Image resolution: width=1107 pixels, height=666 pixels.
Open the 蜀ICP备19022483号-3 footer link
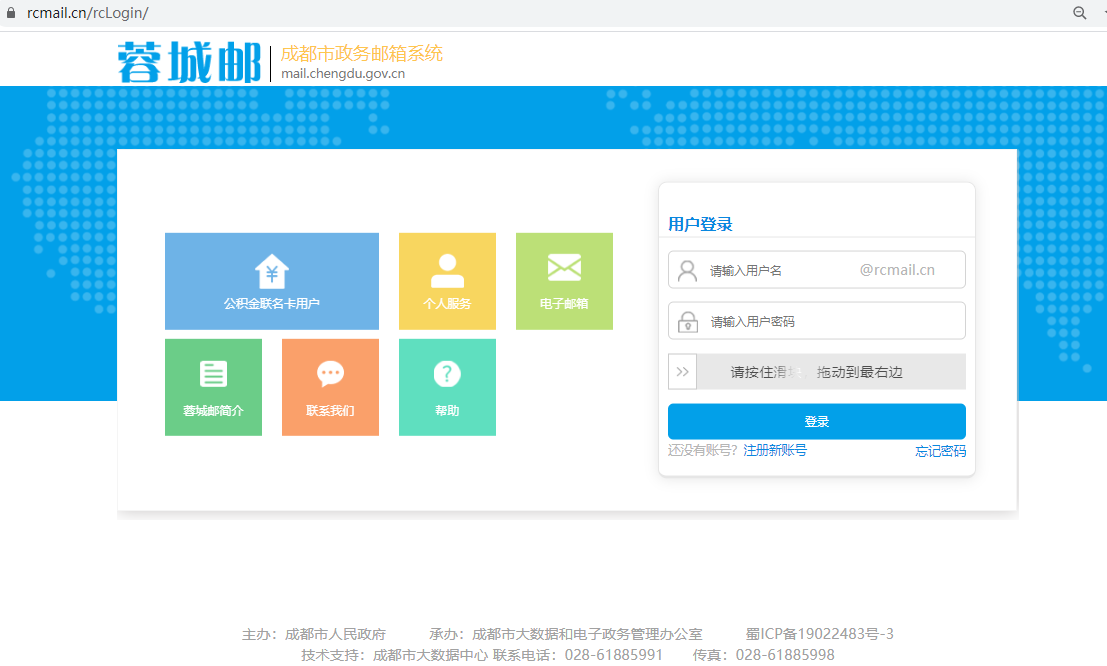819,634
